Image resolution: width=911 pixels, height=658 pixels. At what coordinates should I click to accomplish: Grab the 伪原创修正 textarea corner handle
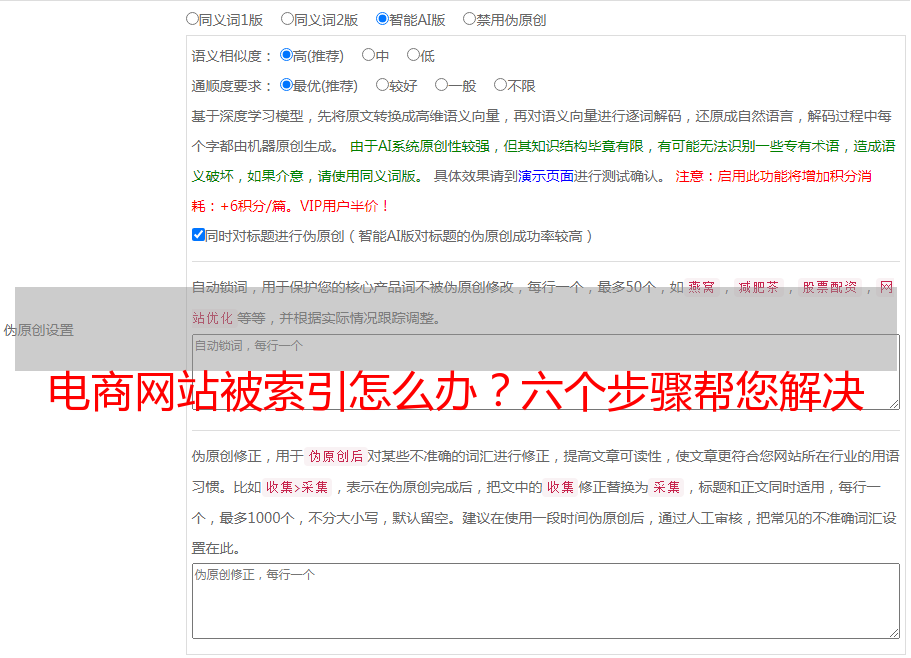click(x=894, y=633)
